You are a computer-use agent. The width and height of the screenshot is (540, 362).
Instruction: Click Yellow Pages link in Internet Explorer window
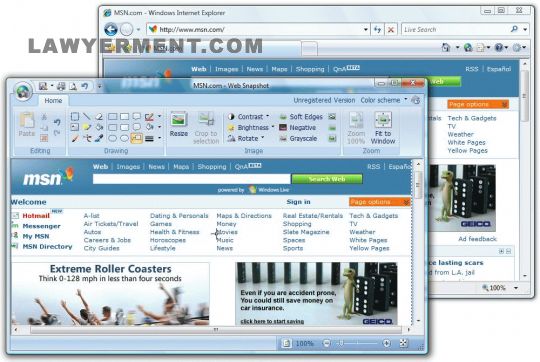point(467,151)
